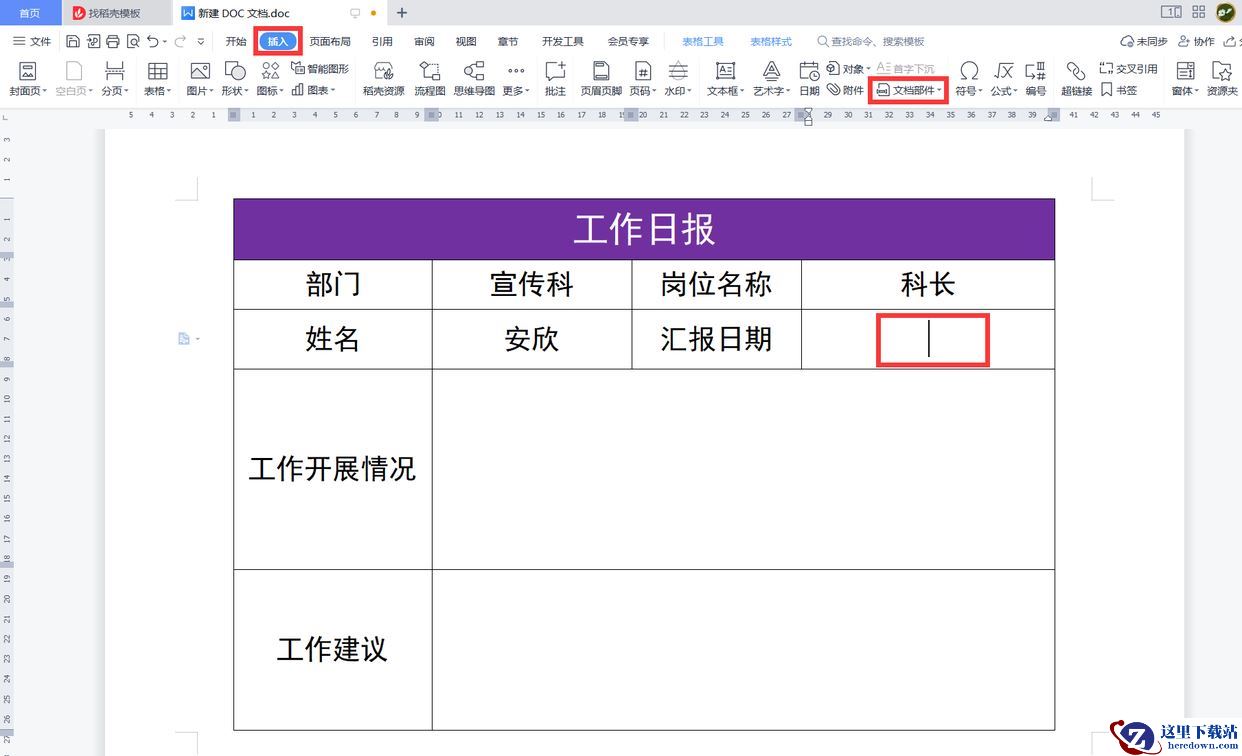The width and height of the screenshot is (1242, 756).
Task: Click the Watermark (水印) icon
Action: (x=678, y=71)
